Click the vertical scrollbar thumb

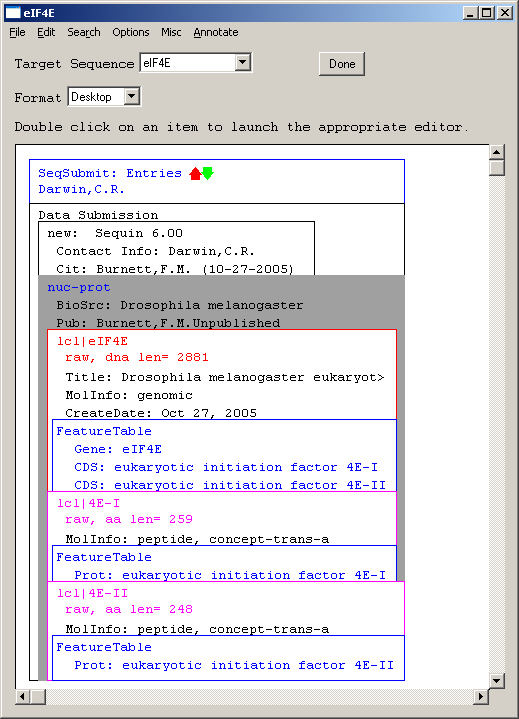pyautogui.click(x=497, y=167)
